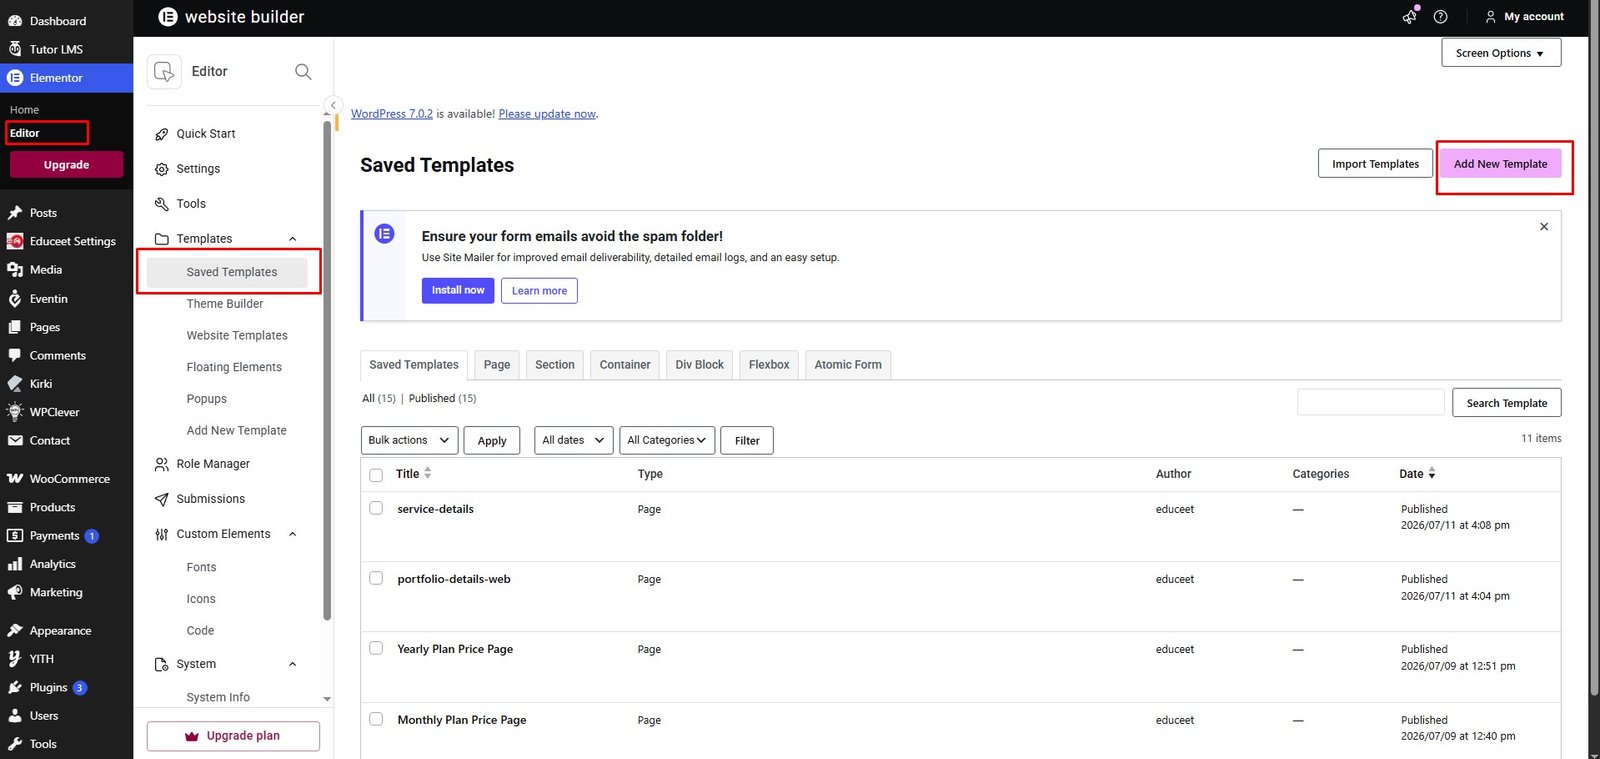Switch to the Section tab
This screenshot has width=1600, height=759.
pyautogui.click(x=555, y=365)
